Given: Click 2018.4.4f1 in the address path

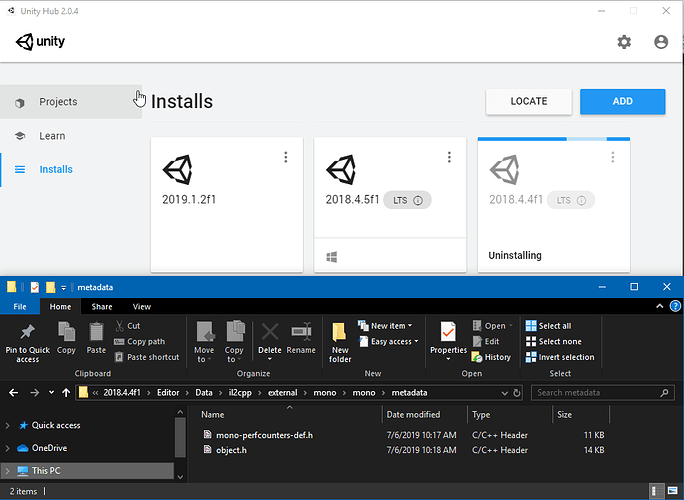Looking at the screenshot, I should [122, 393].
